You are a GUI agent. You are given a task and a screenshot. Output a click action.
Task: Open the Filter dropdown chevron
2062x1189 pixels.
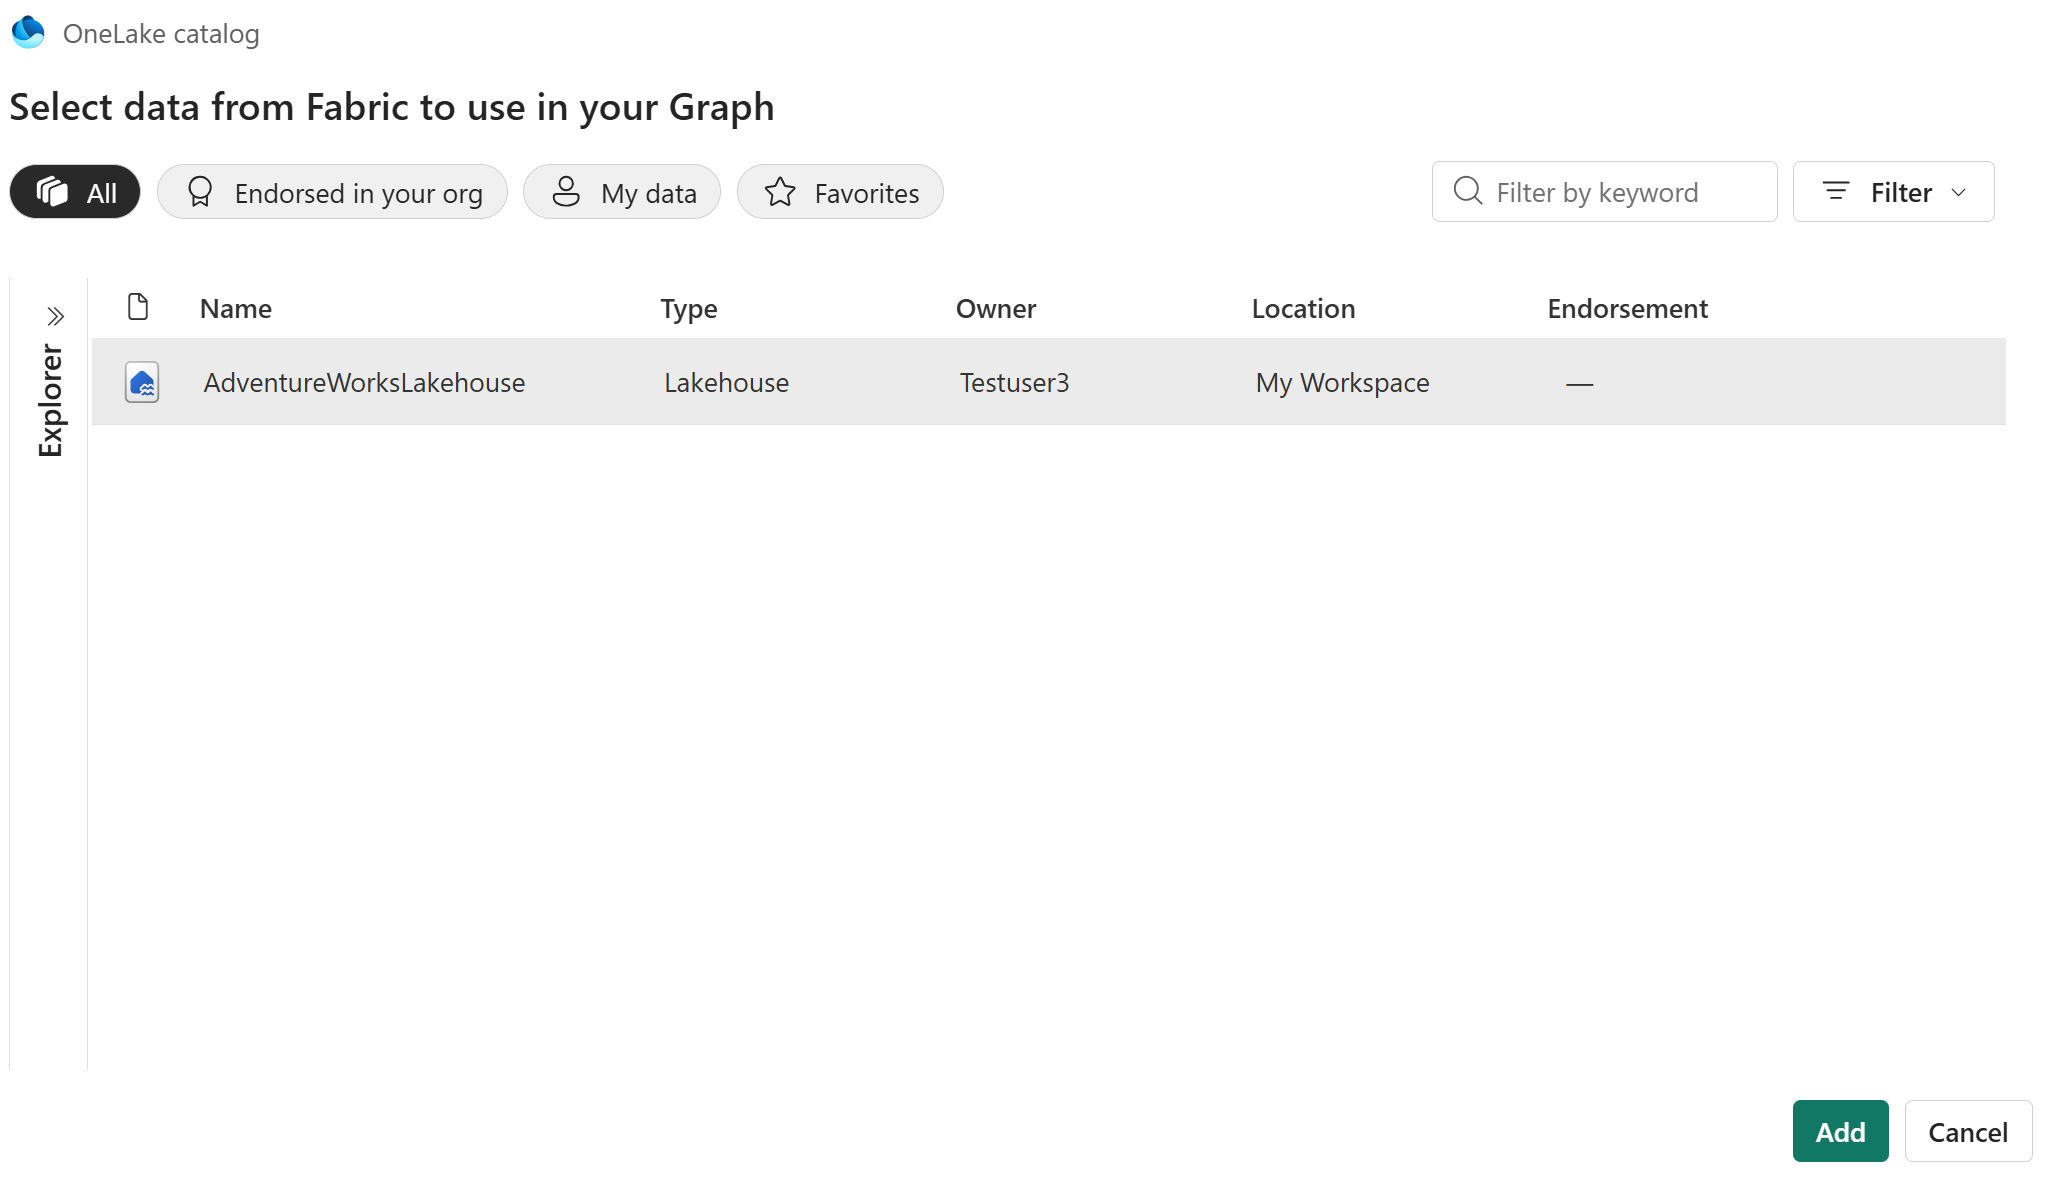click(x=1959, y=192)
